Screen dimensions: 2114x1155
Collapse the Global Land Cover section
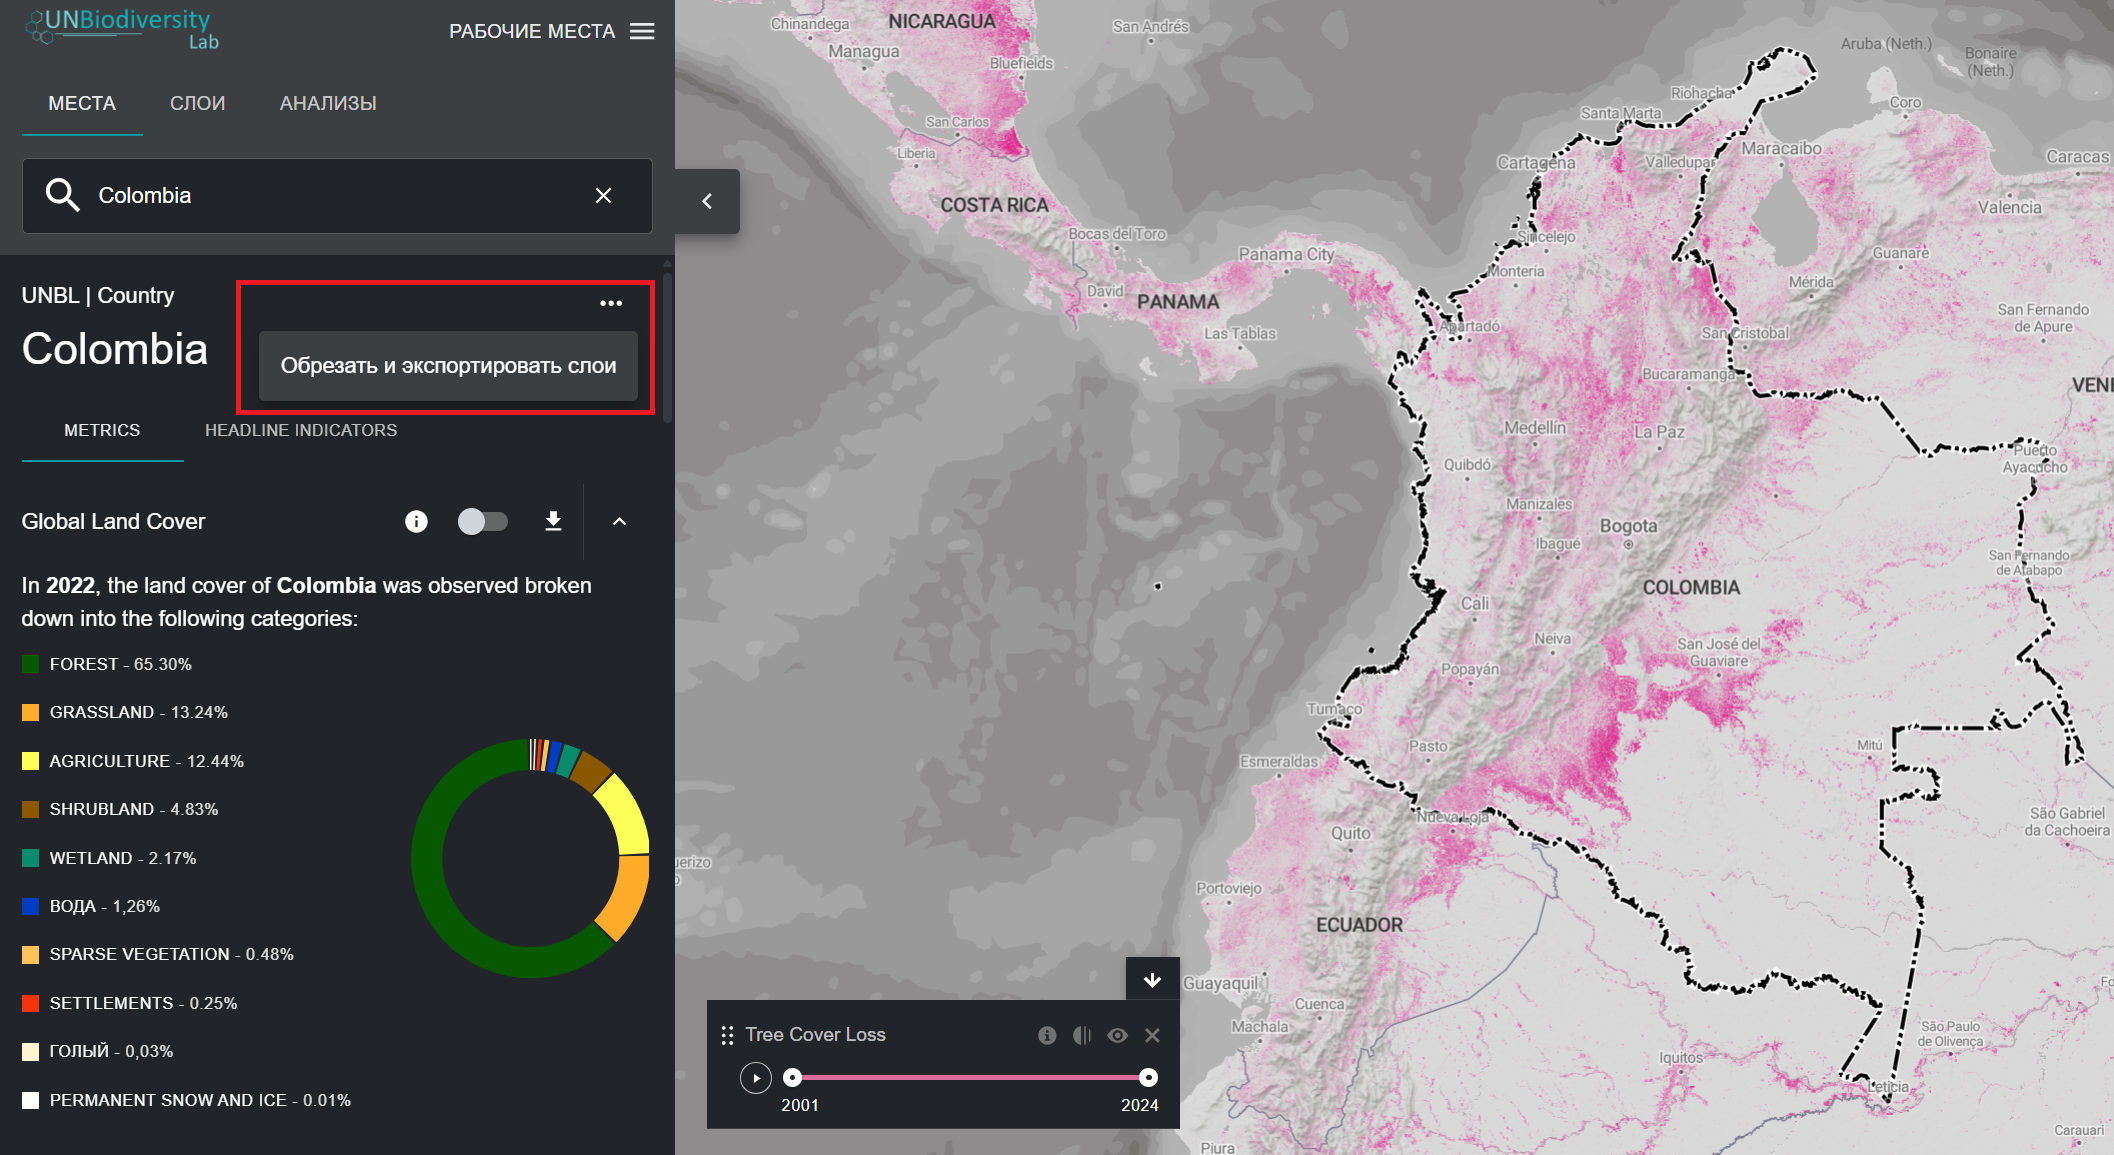pos(619,521)
